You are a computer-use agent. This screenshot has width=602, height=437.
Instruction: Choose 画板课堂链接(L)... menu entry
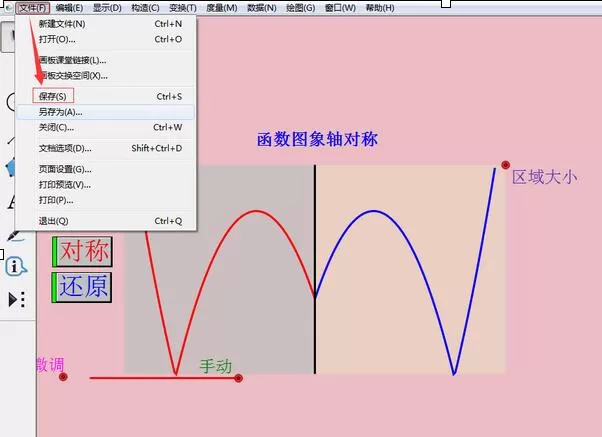[x=106, y=60]
